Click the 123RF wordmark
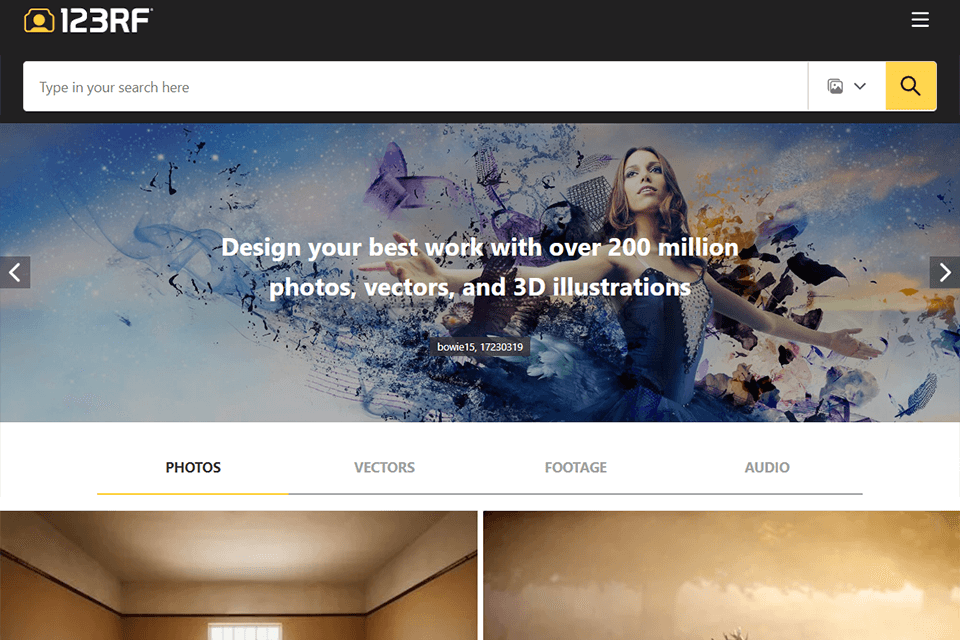This screenshot has height=640, width=960. tap(106, 21)
